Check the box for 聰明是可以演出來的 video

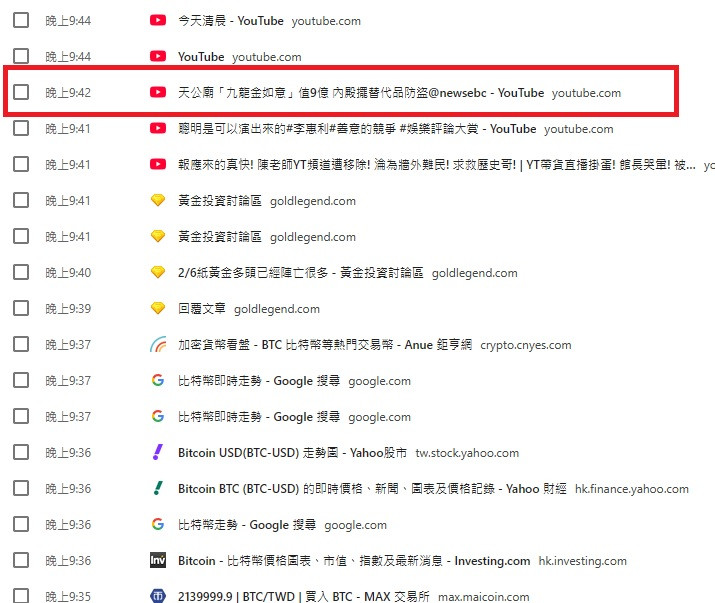(21, 128)
